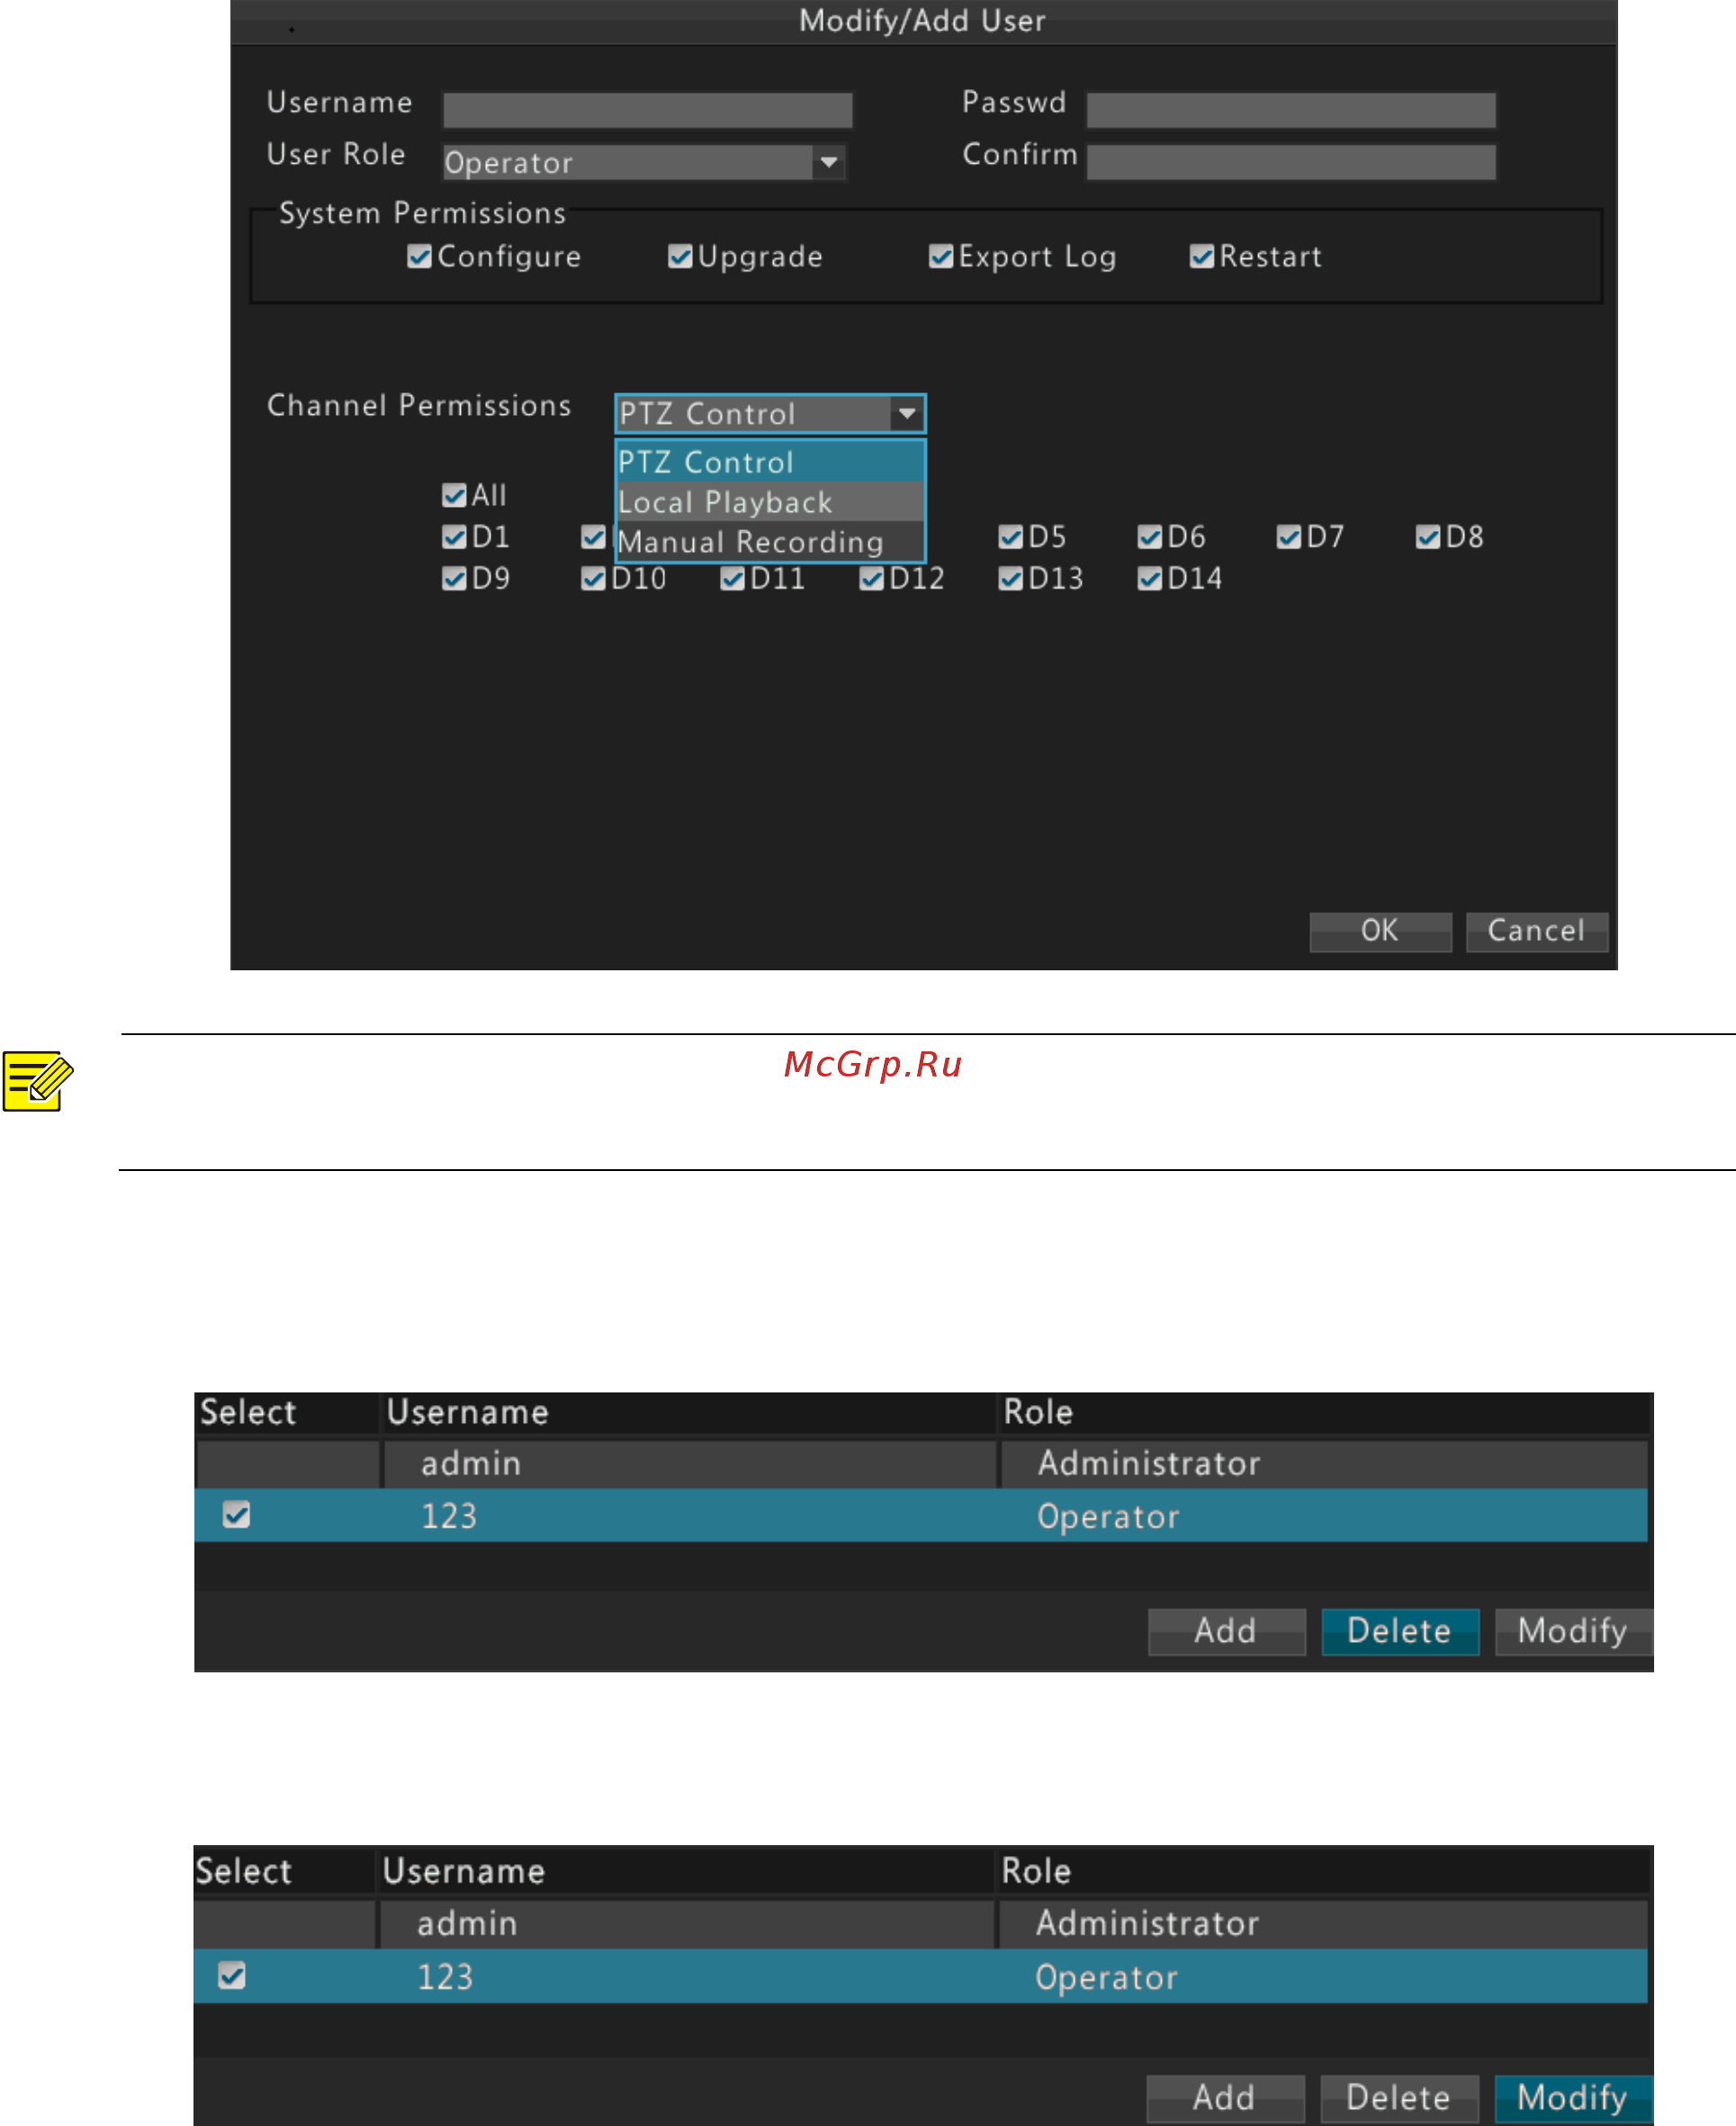Select admin row in second user table

(921, 1924)
